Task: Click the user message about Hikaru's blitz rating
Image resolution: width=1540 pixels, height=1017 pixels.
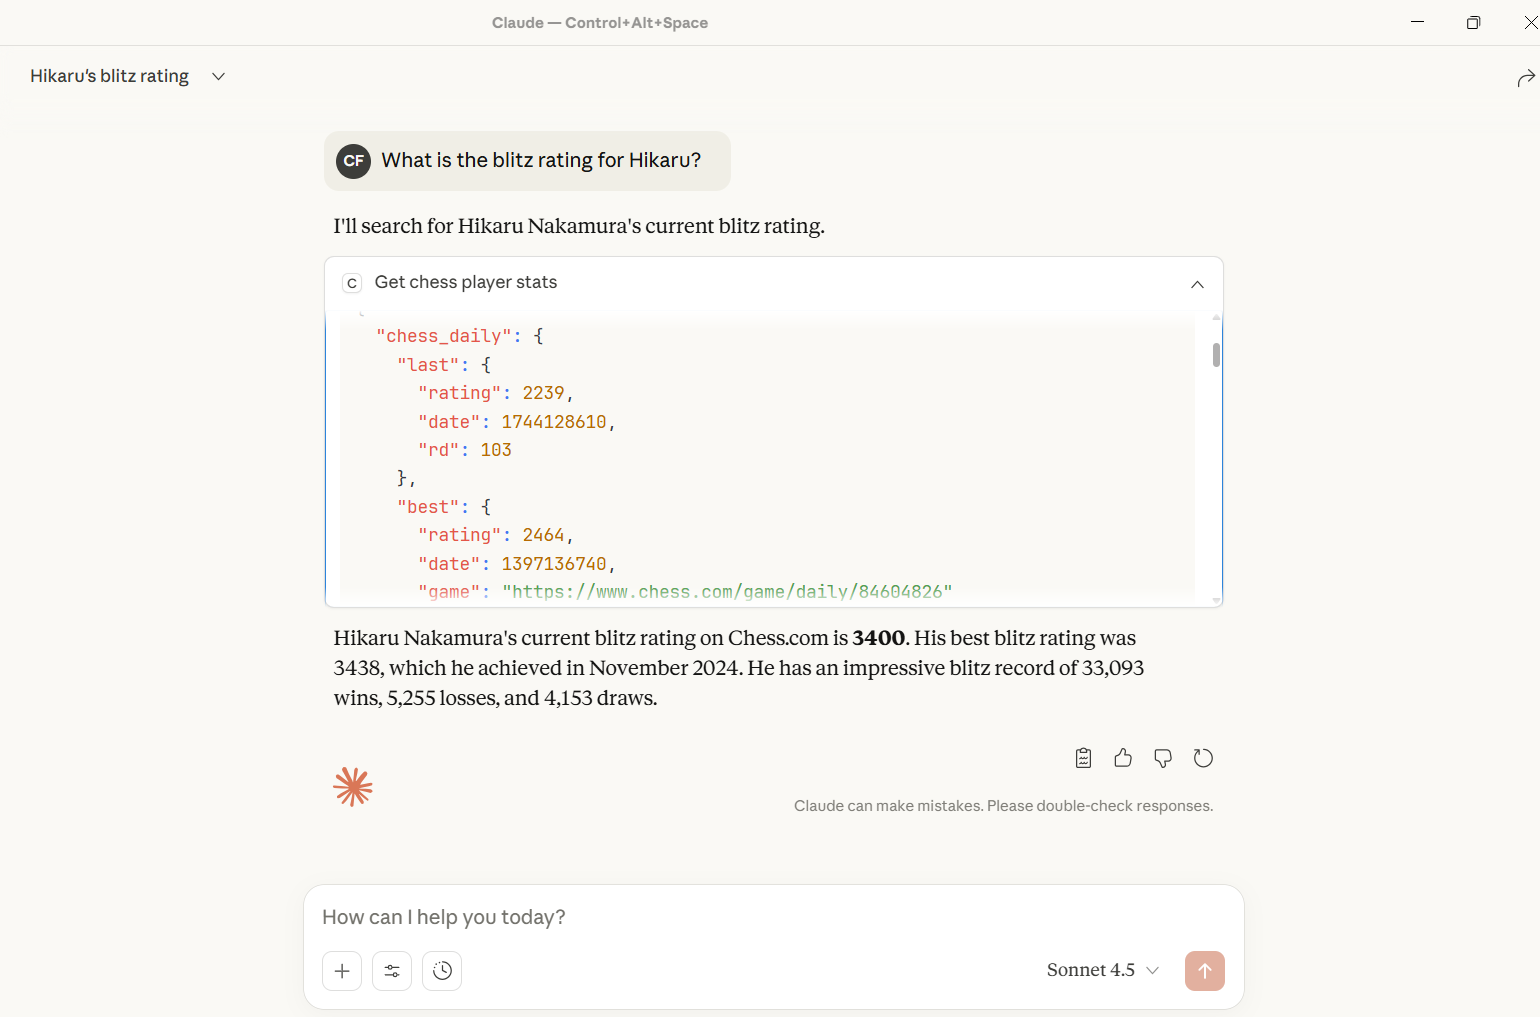Action: coord(541,161)
